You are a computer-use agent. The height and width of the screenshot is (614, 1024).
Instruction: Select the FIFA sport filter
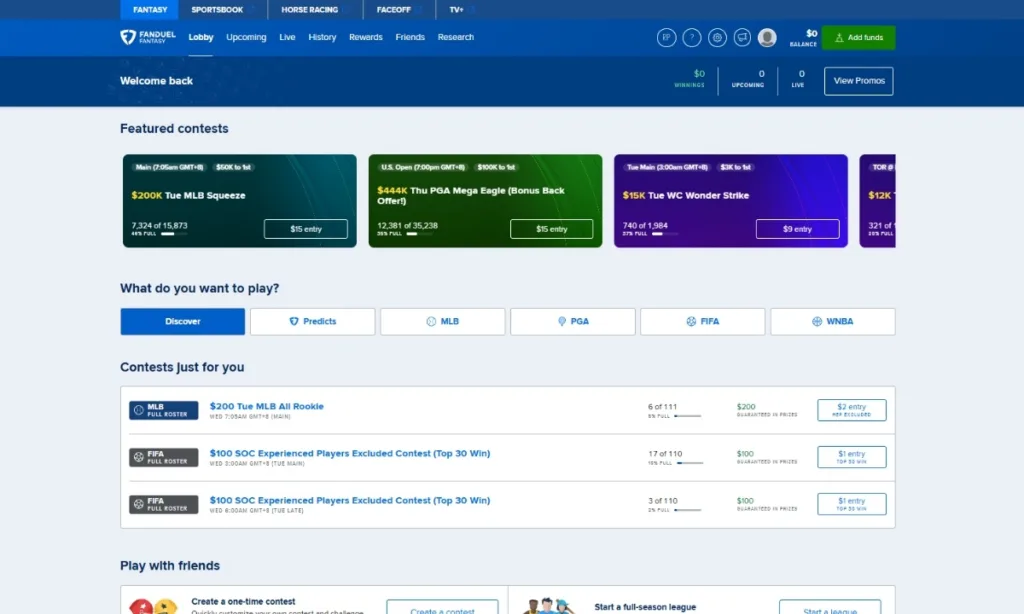pyautogui.click(x=703, y=322)
